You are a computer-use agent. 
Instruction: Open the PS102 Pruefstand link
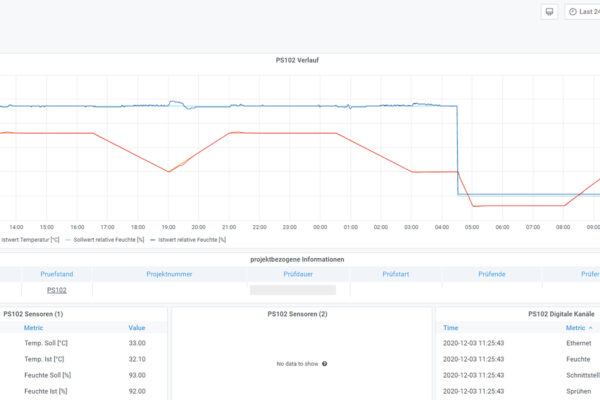tap(57, 290)
